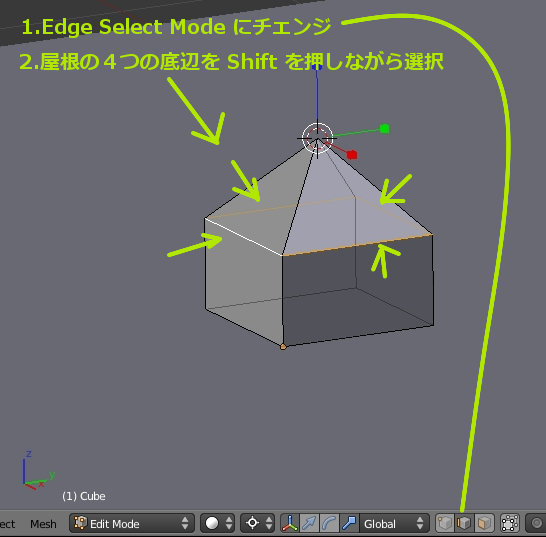The image size is (546, 537).
Task: Switch to Edge select mode
Action: click(x=464, y=523)
